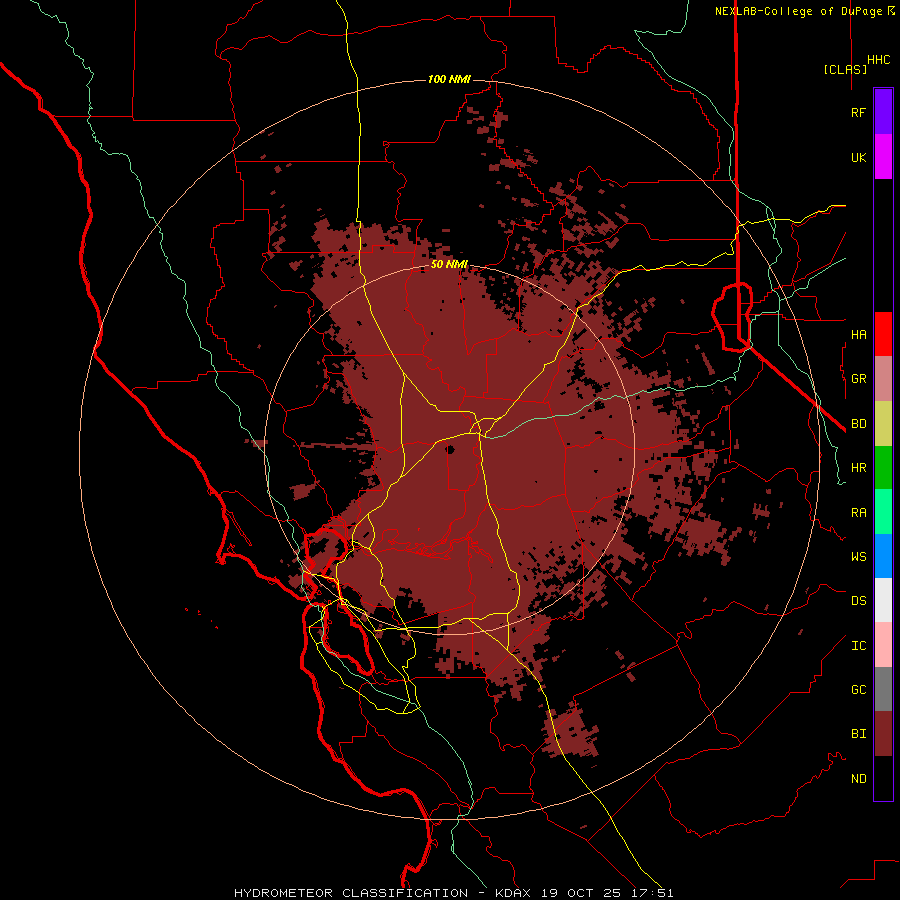The width and height of the screenshot is (900, 900).
Task: Click the UK legend label
Action: pyautogui.click(x=858, y=157)
